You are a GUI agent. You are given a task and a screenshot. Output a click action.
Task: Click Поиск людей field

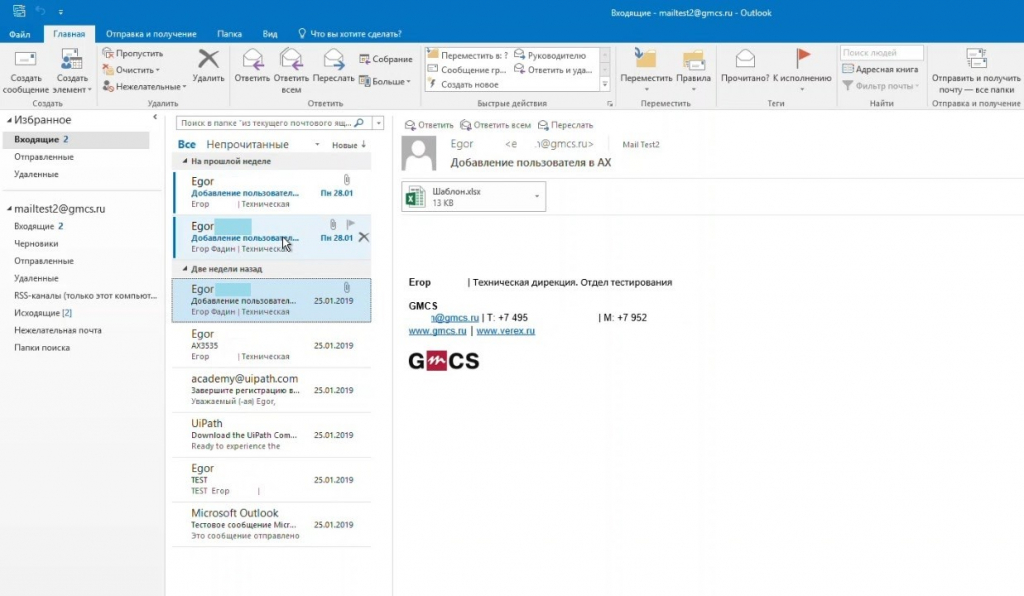point(882,52)
